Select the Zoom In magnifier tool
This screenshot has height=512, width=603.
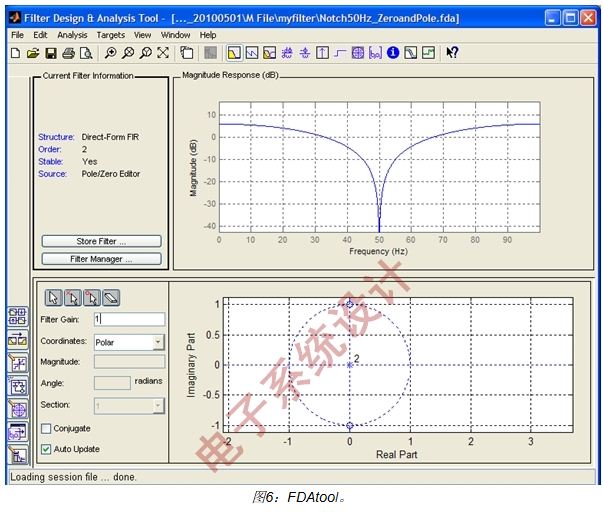click(x=110, y=53)
